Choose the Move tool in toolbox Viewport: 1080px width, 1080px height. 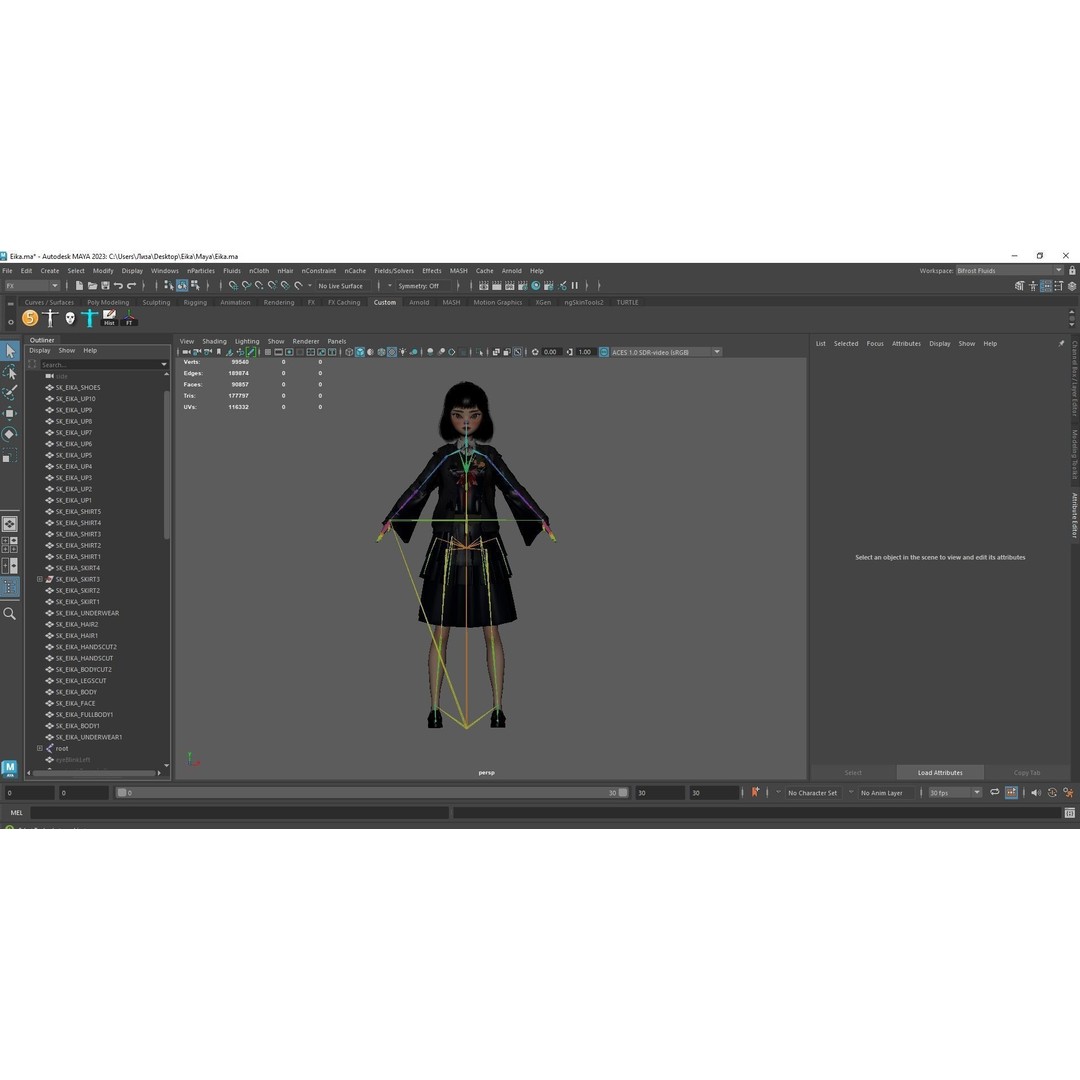(10, 413)
